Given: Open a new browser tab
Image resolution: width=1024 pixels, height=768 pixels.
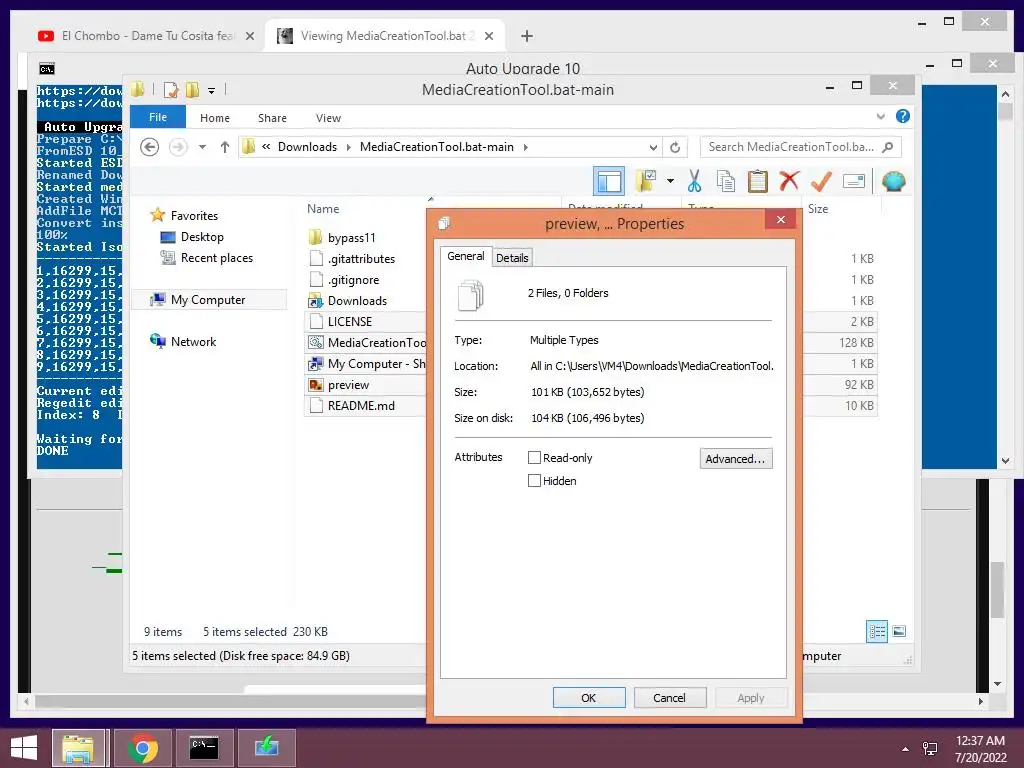Looking at the screenshot, I should [x=527, y=36].
